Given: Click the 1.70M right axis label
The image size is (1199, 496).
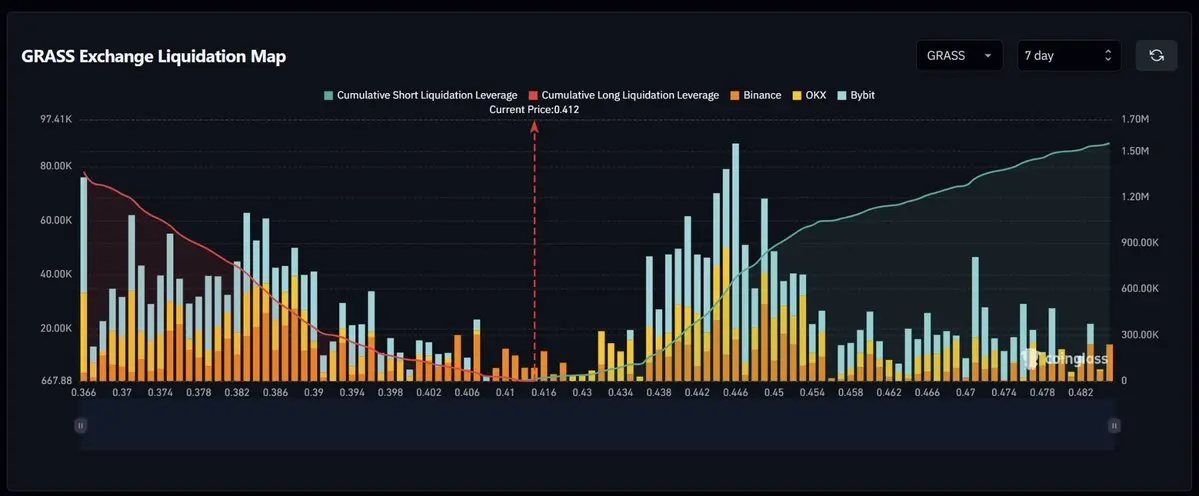Looking at the screenshot, I should (x=1134, y=120).
